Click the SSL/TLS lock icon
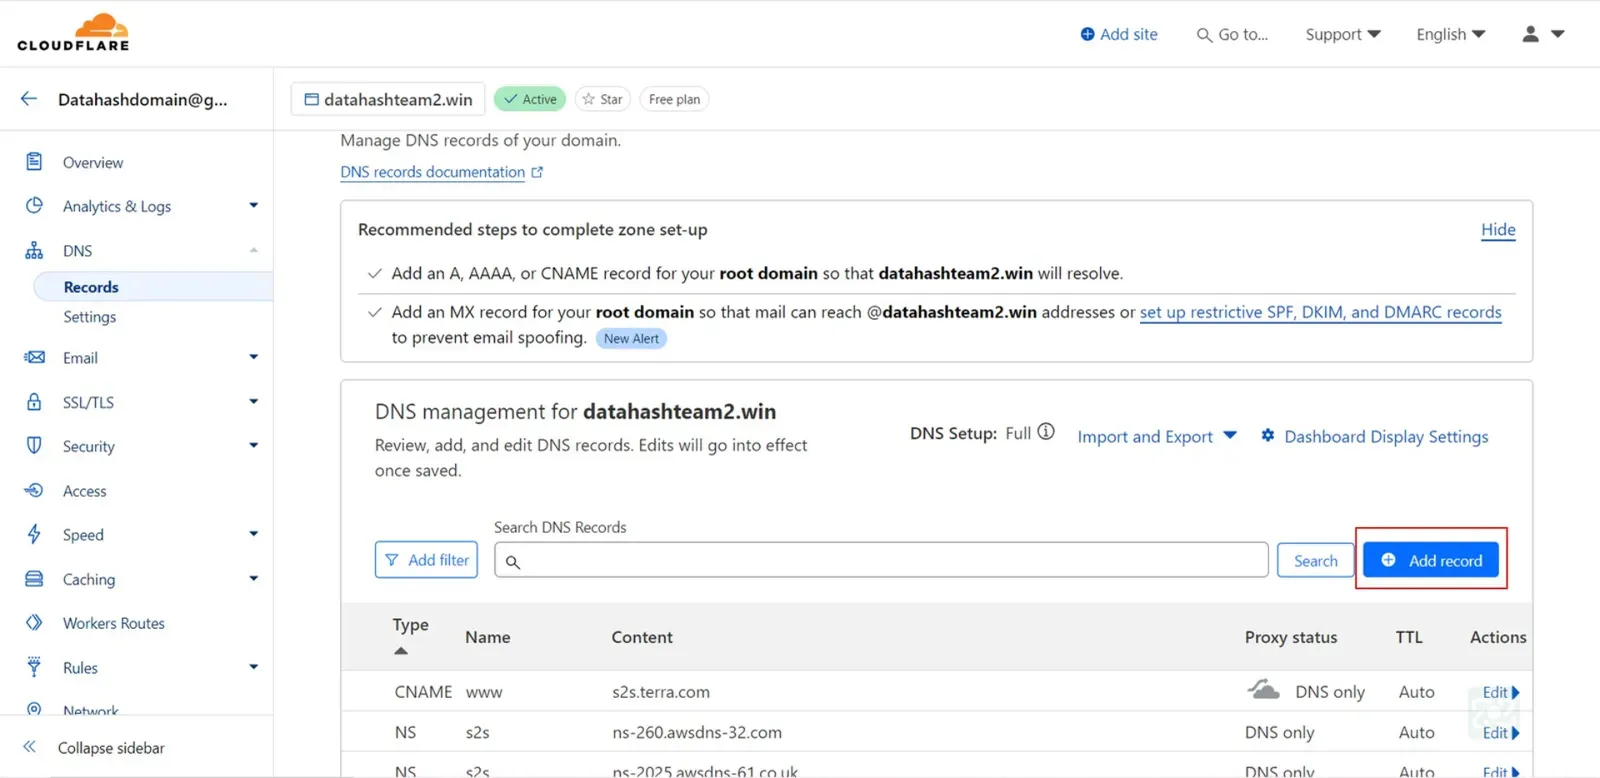The width and height of the screenshot is (1600, 778). coord(34,402)
